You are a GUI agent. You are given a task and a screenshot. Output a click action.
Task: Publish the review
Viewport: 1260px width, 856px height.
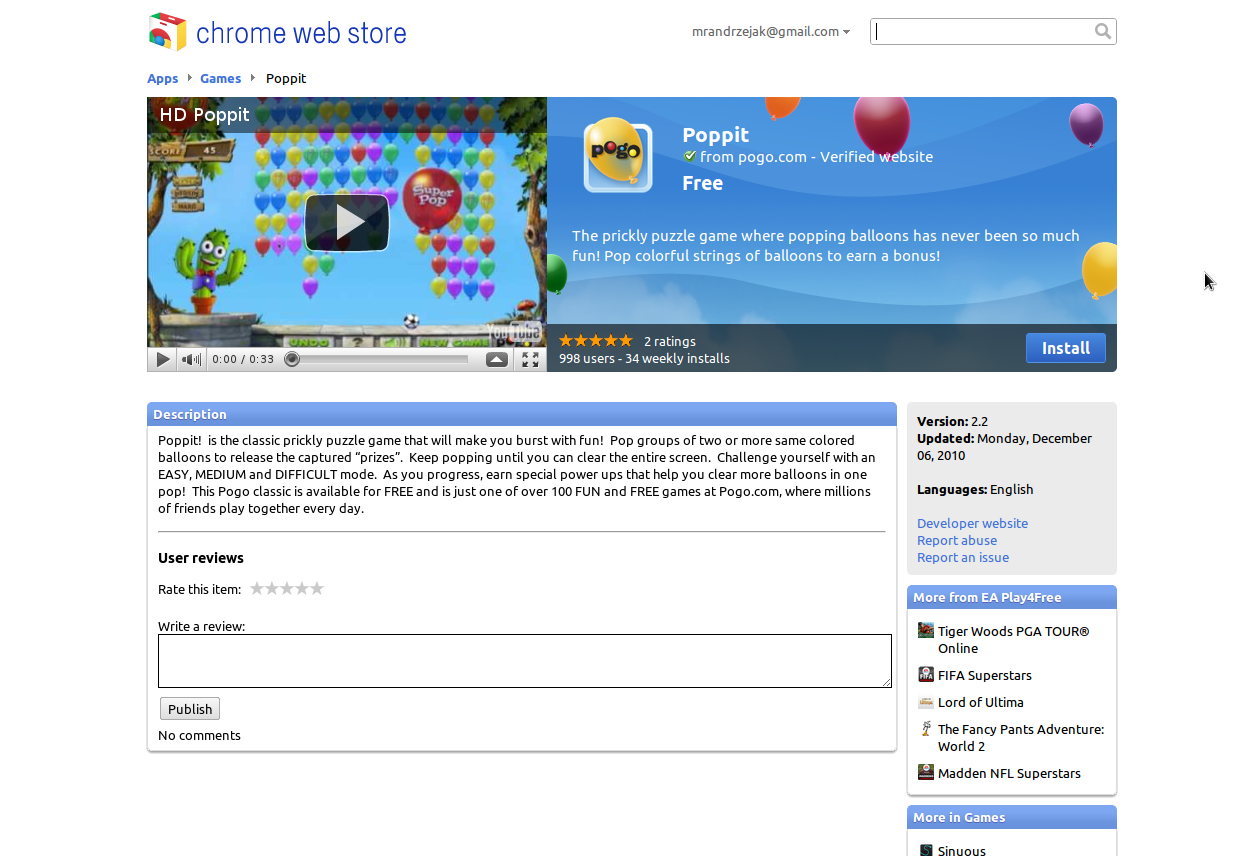click(x=190, y=709)
